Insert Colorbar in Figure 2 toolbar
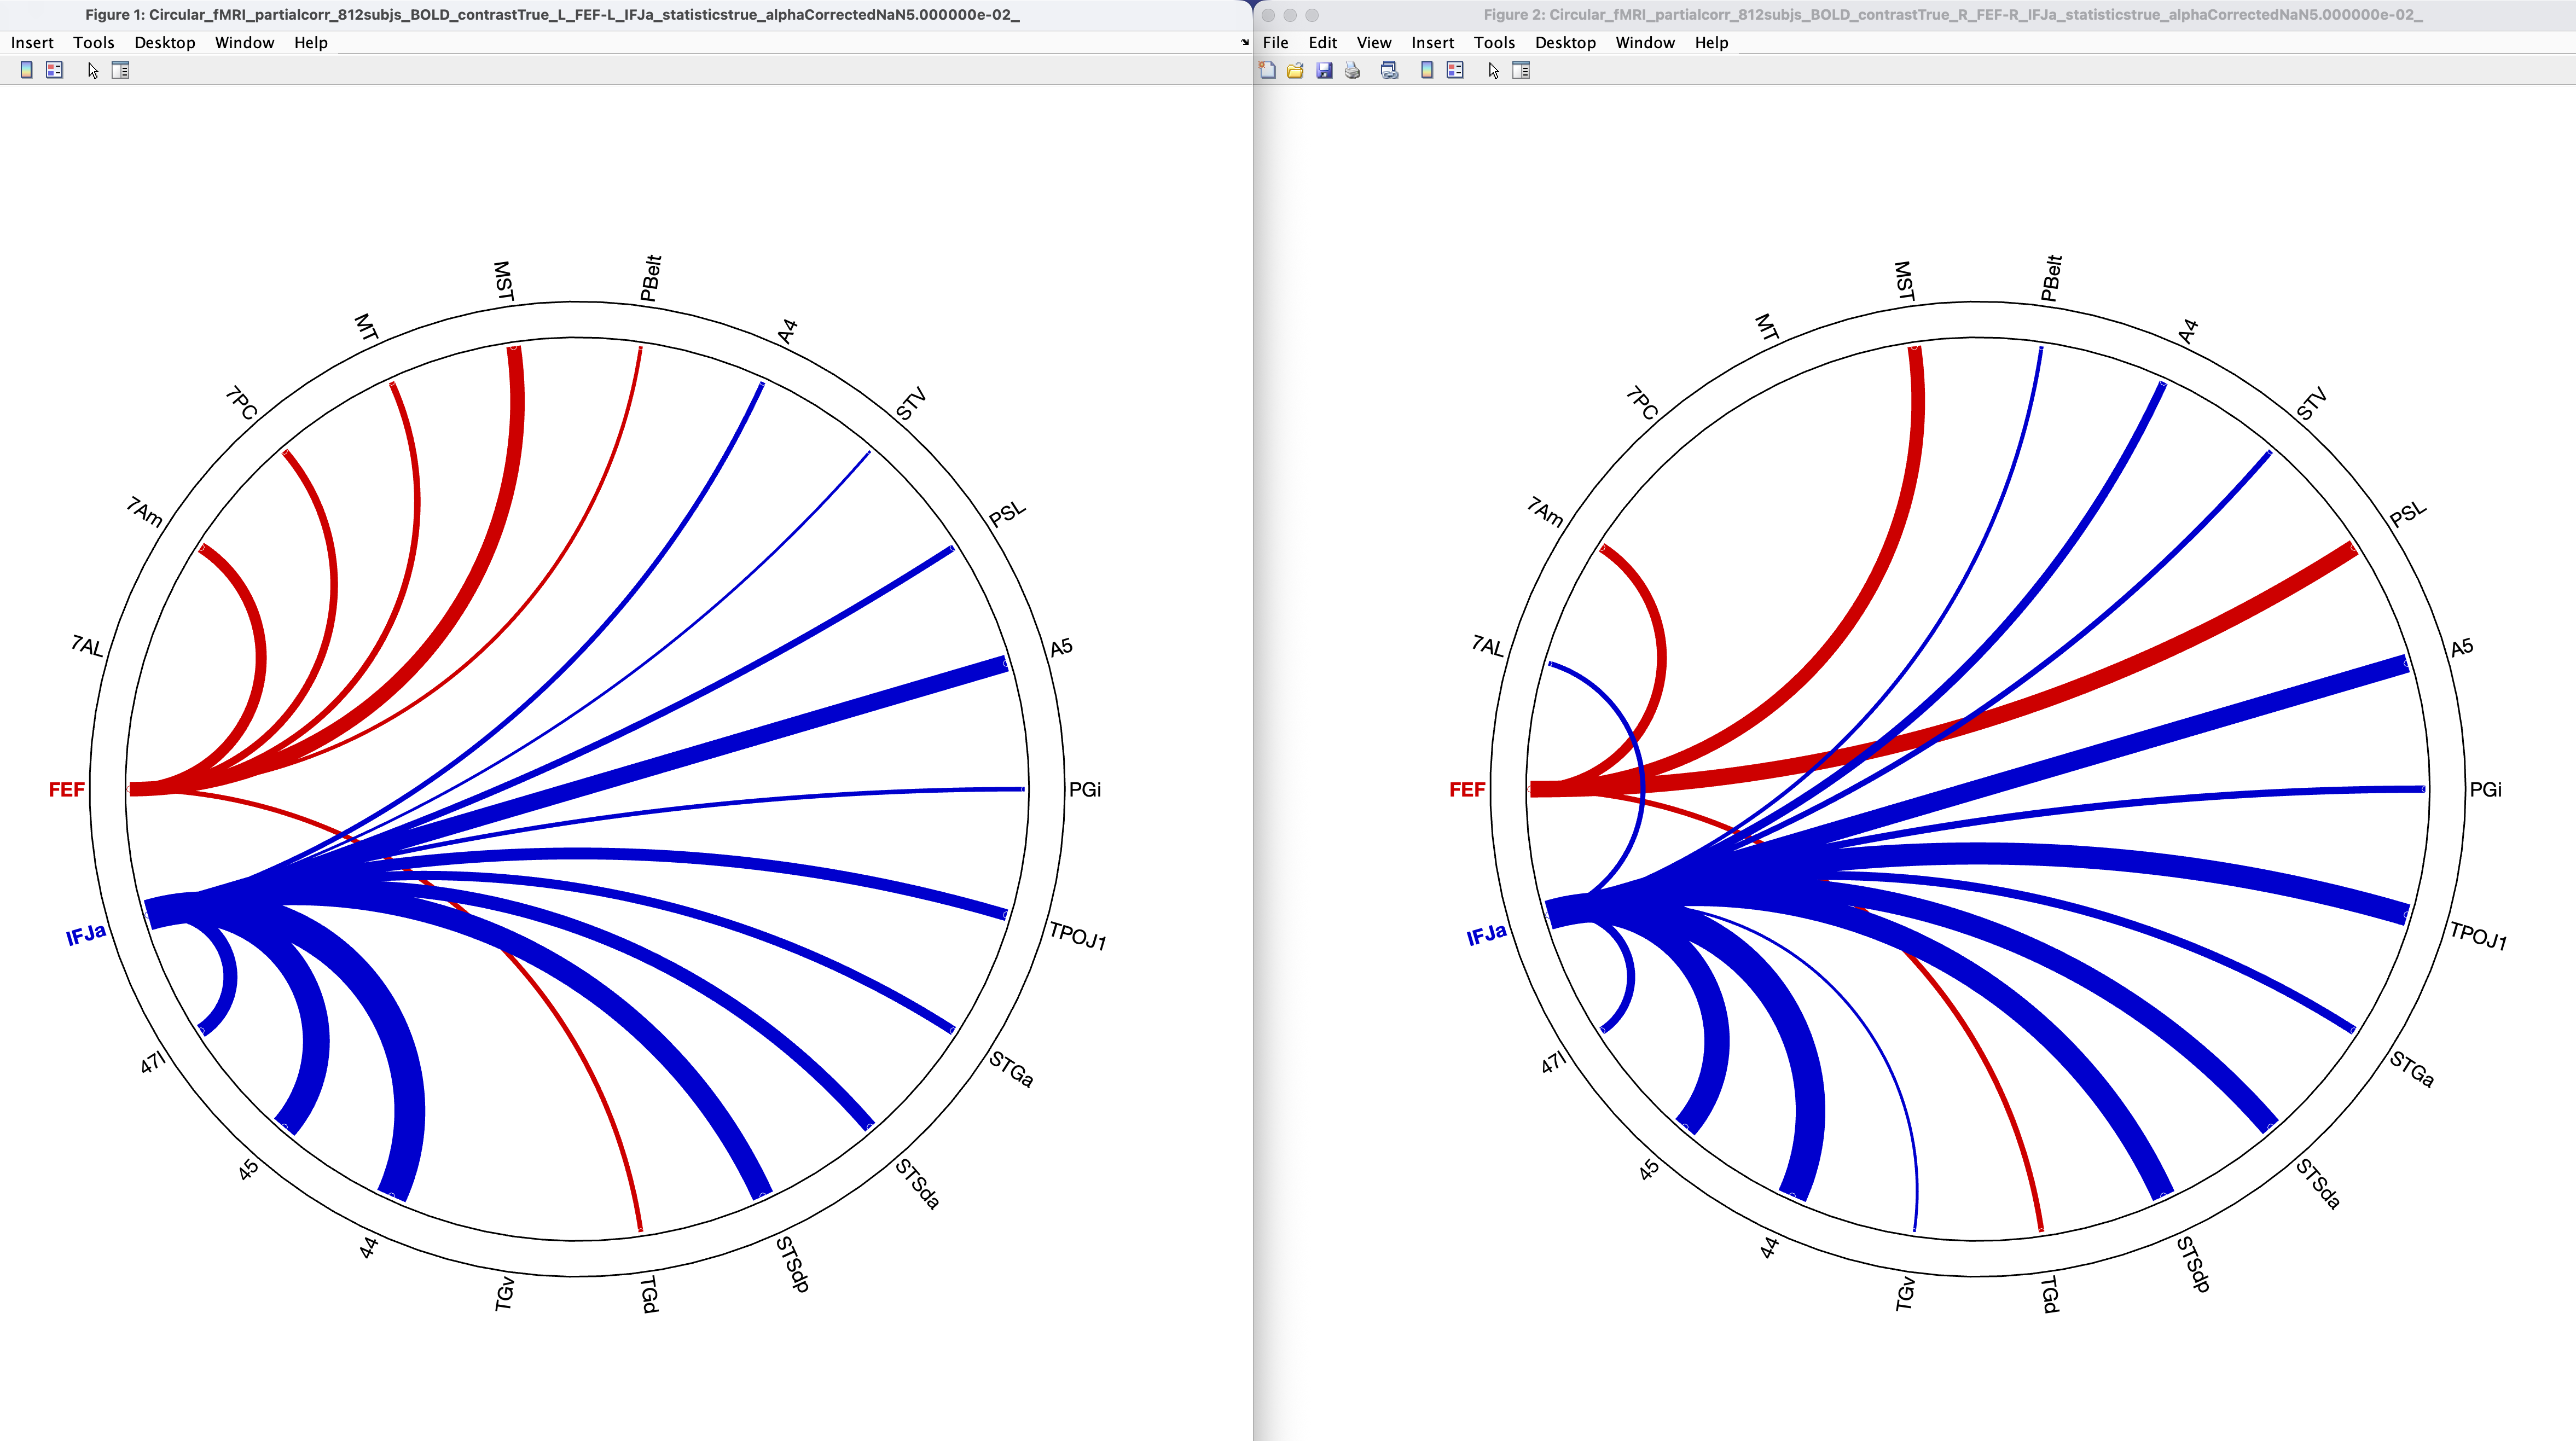 pos(1427,70)
